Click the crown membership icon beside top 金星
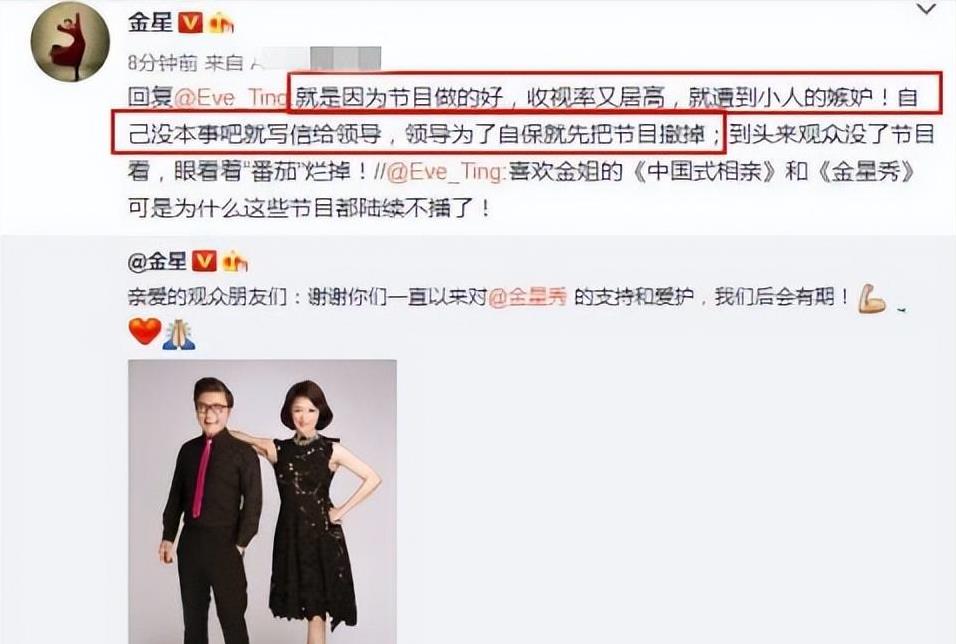Image resolution: width=956 pixels, height=644 pixels. tap(221, 23)
